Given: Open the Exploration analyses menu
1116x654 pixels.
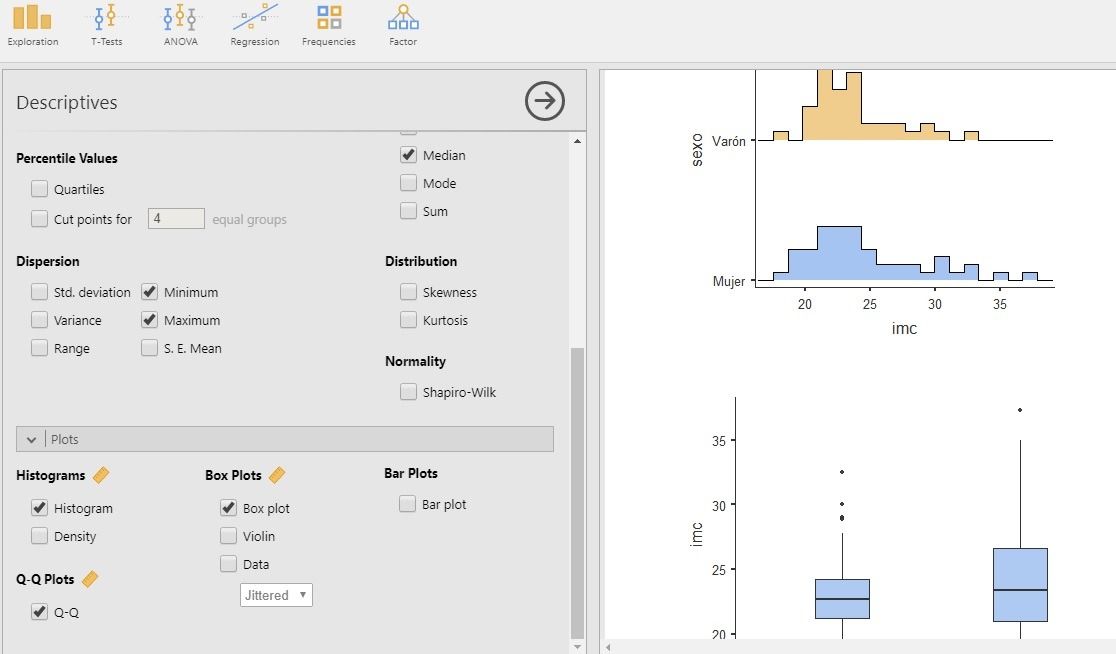Looking at the screenshot, I should click(x=32, y=25).
